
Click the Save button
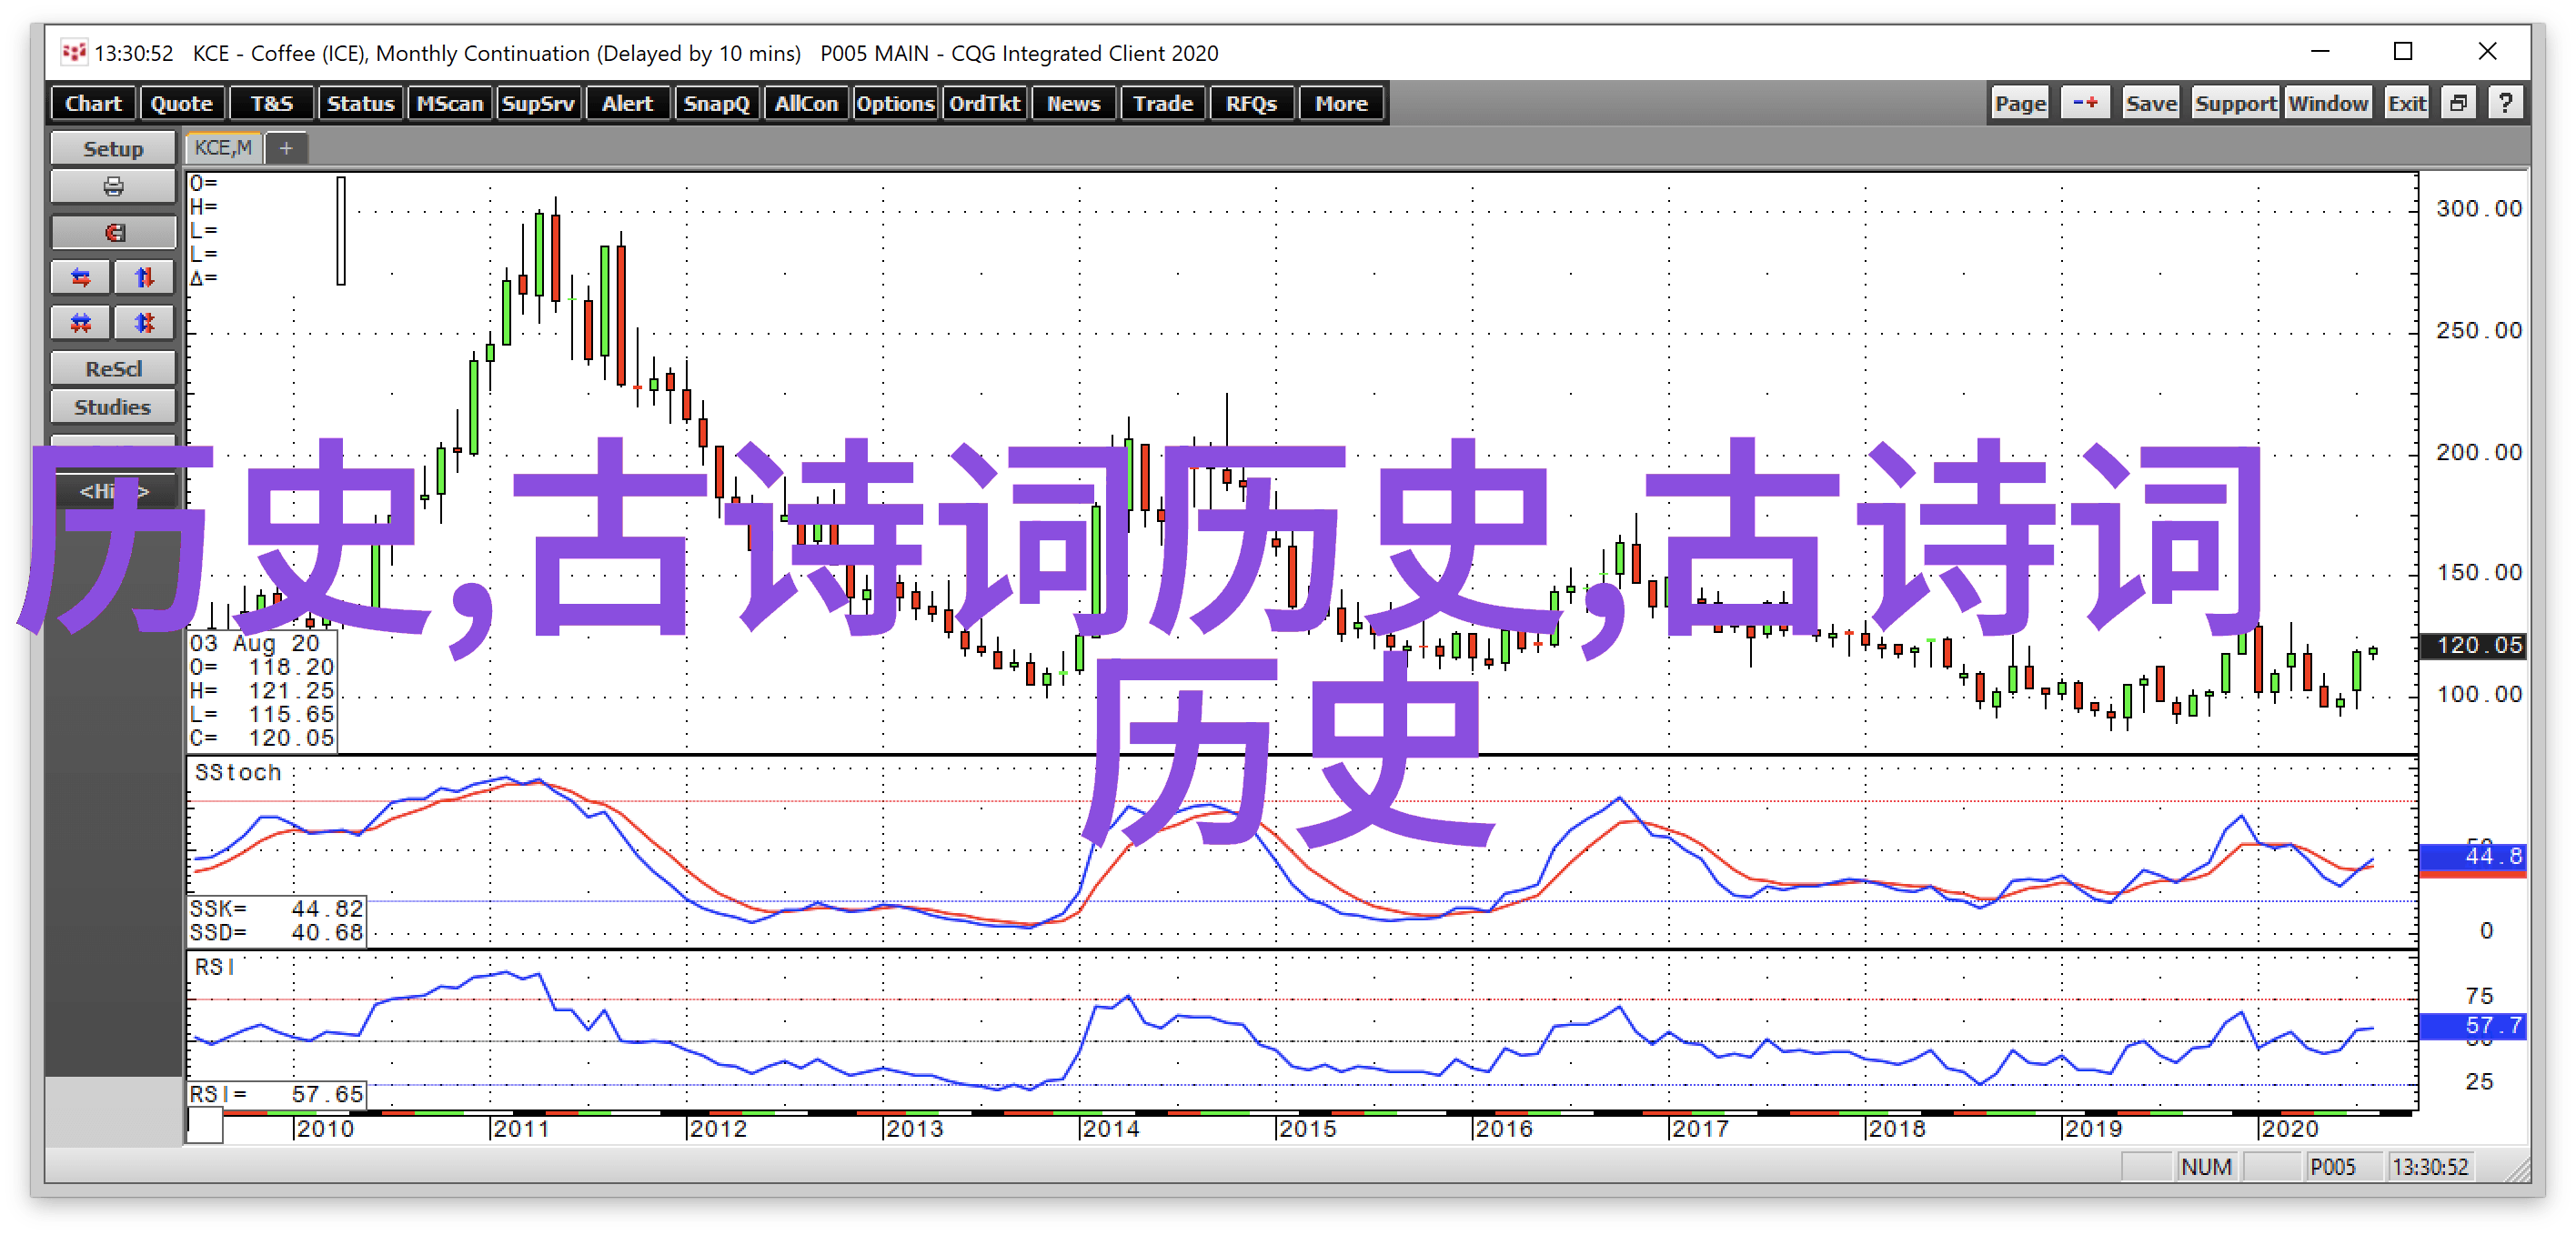tap(2151, 103)
